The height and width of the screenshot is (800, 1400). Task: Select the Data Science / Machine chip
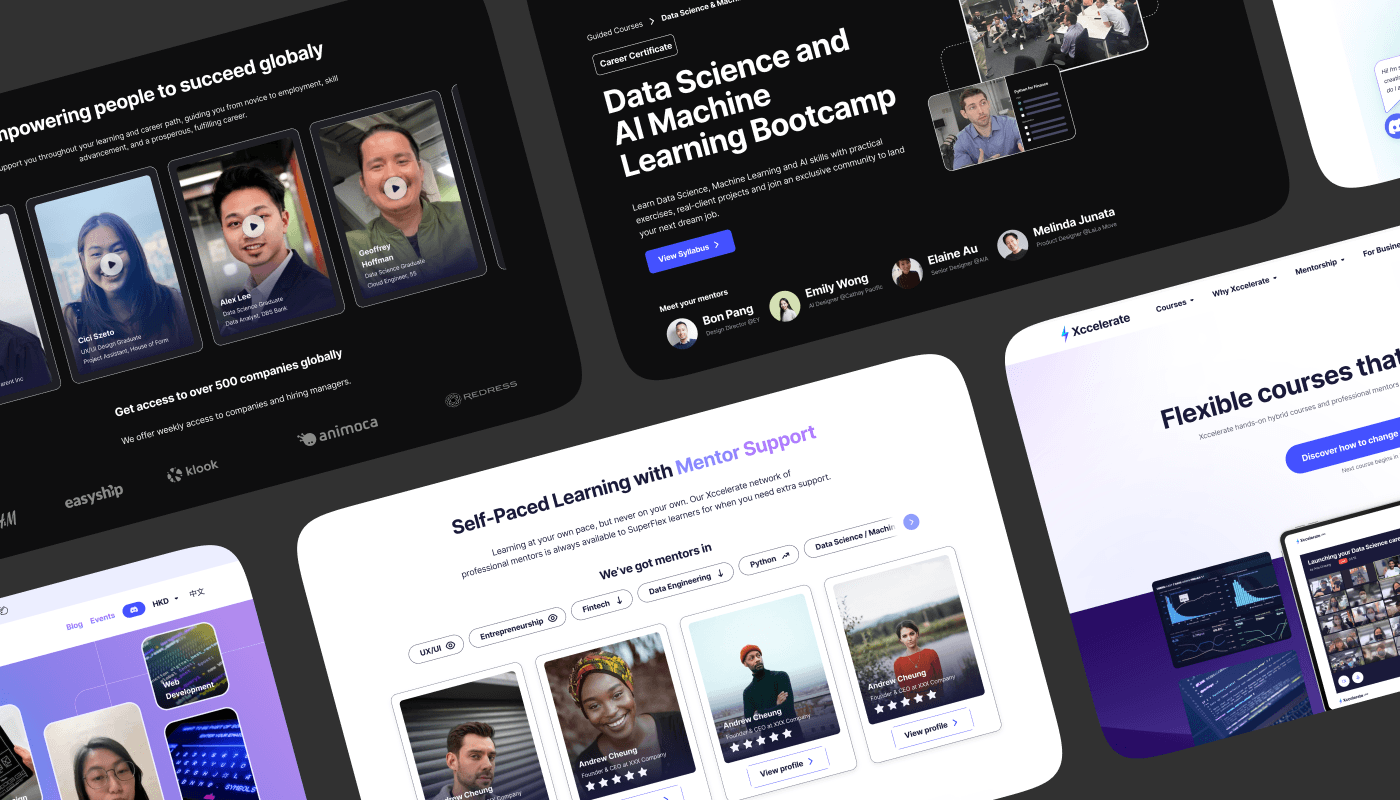(852, 538)
